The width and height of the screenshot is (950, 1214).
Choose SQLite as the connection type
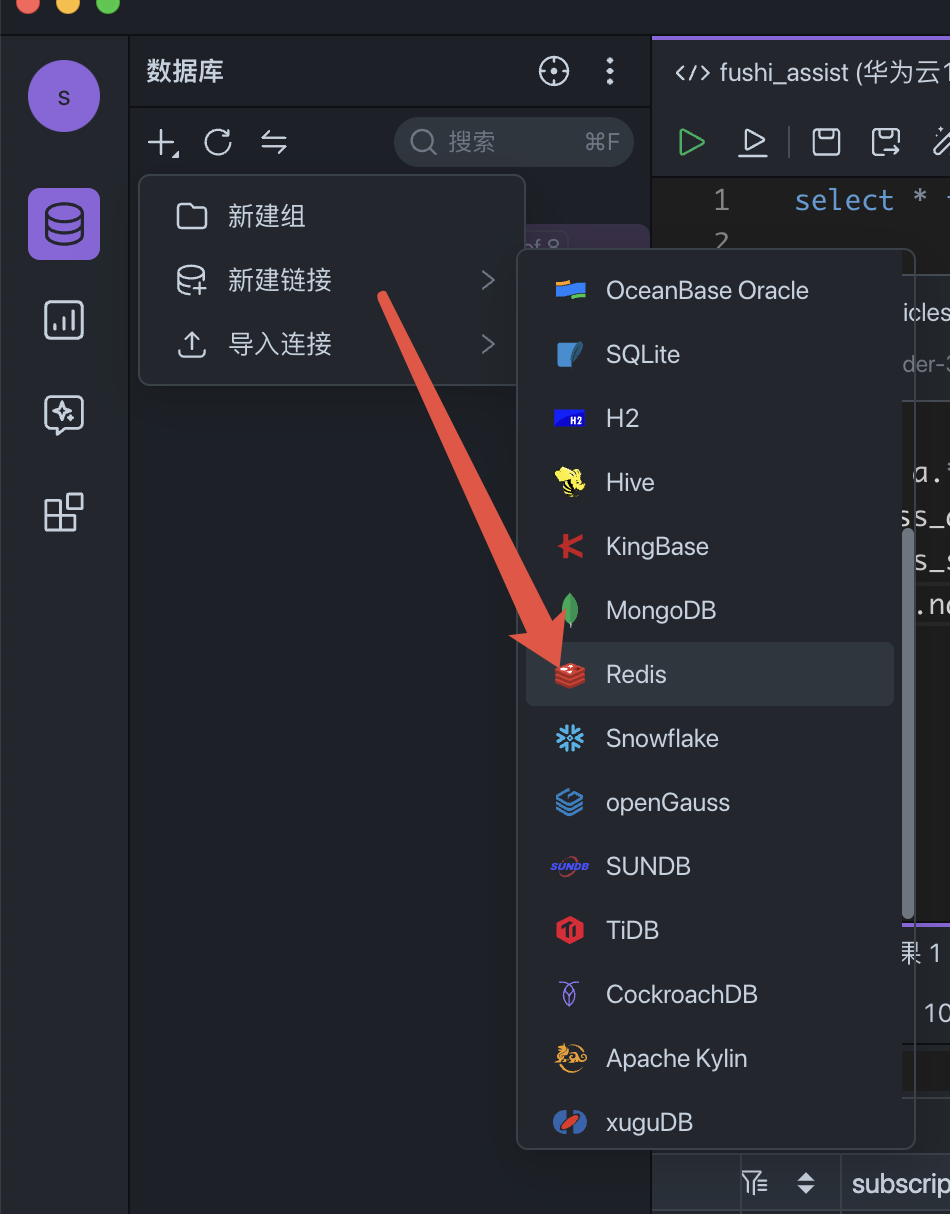tap(710, 354)
